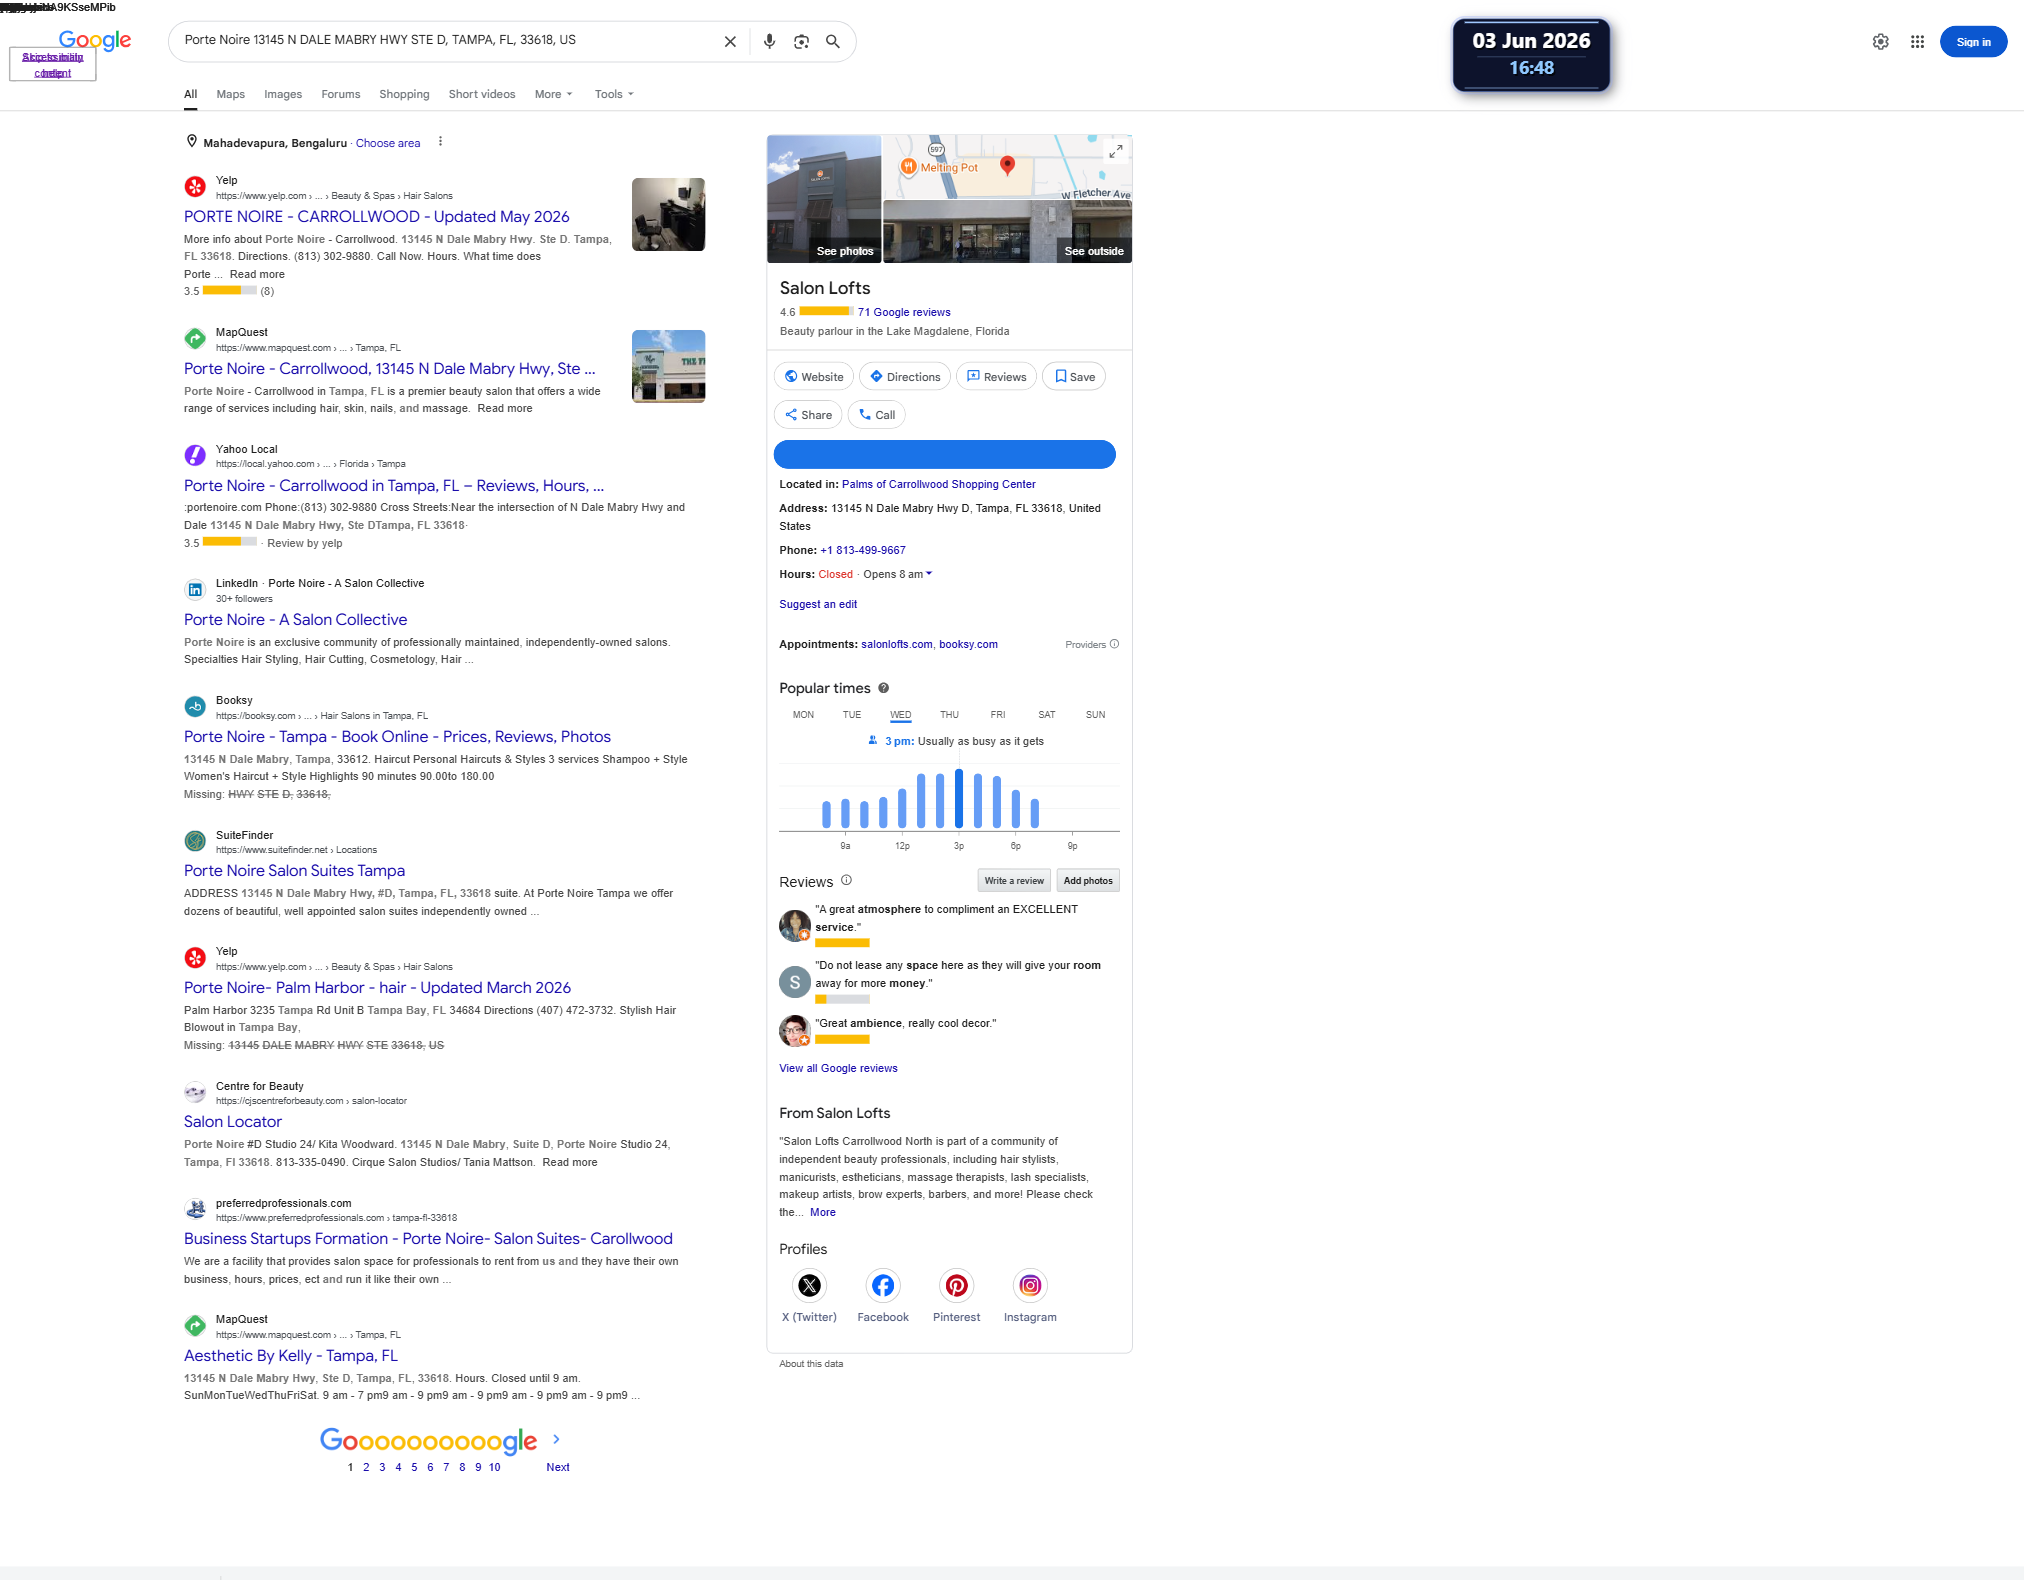Start voice search with the microphone icon
The height and width of the screenshot is (1580, 2036).
click(769, 42)
